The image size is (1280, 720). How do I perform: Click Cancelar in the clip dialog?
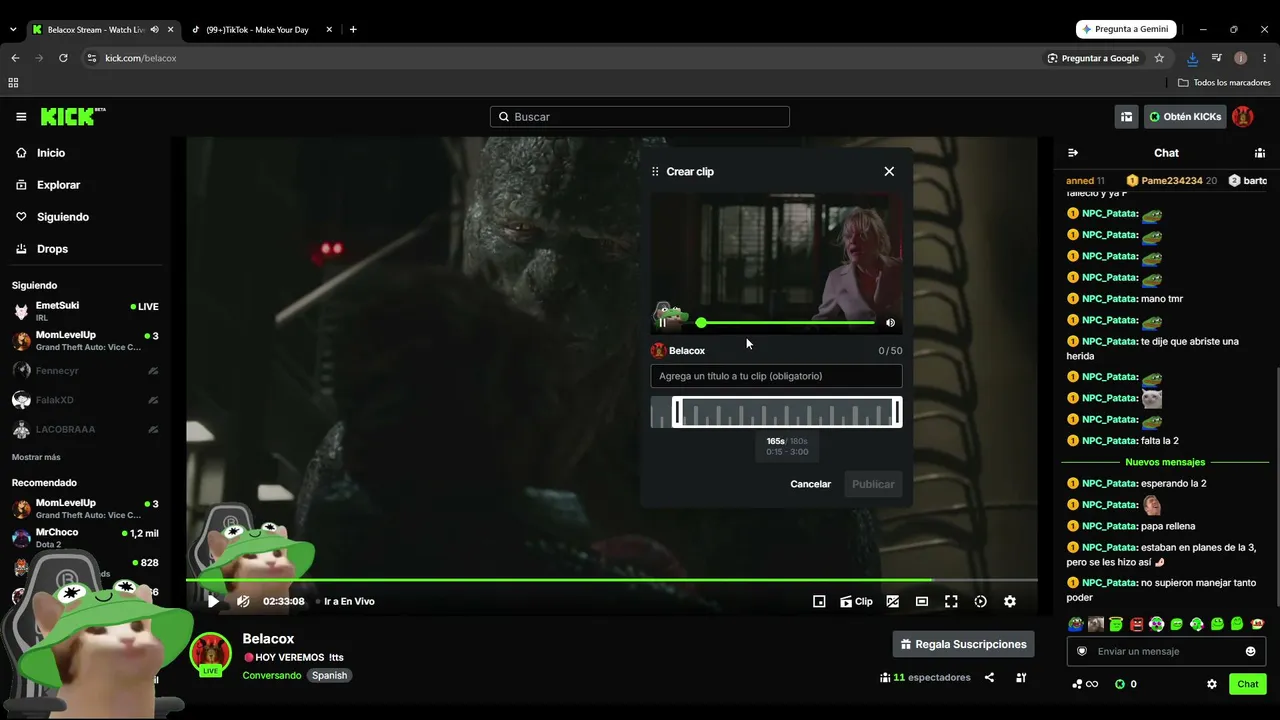pos(810,484)
